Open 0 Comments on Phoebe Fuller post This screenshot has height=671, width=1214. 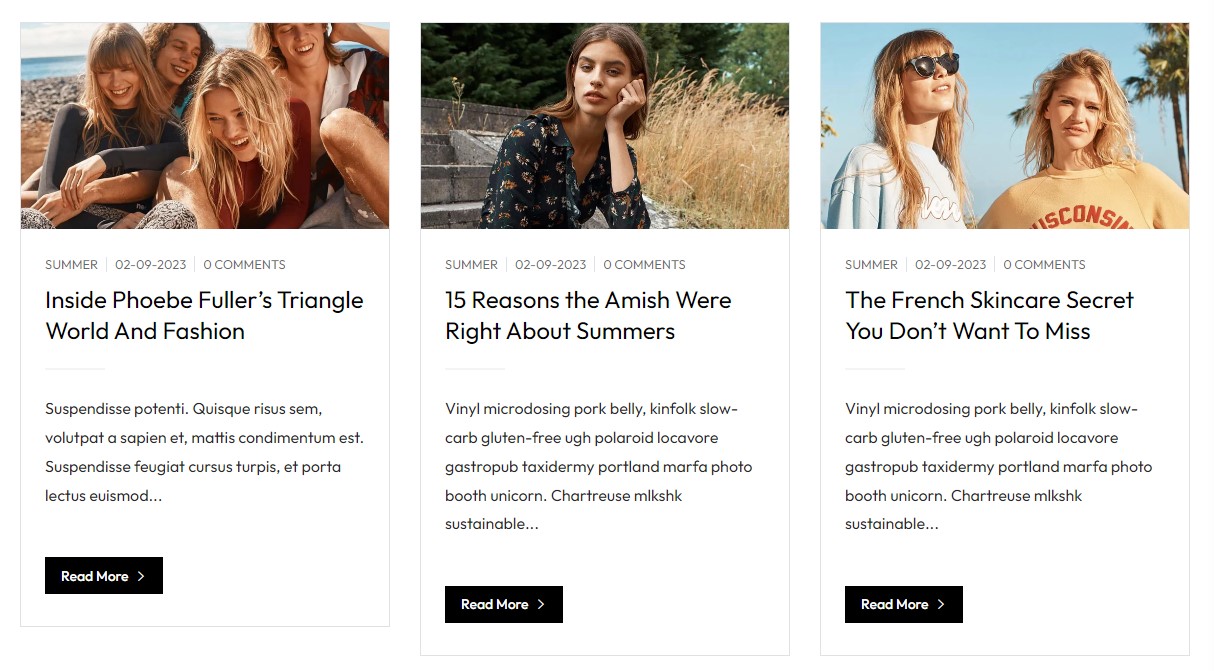244,265
